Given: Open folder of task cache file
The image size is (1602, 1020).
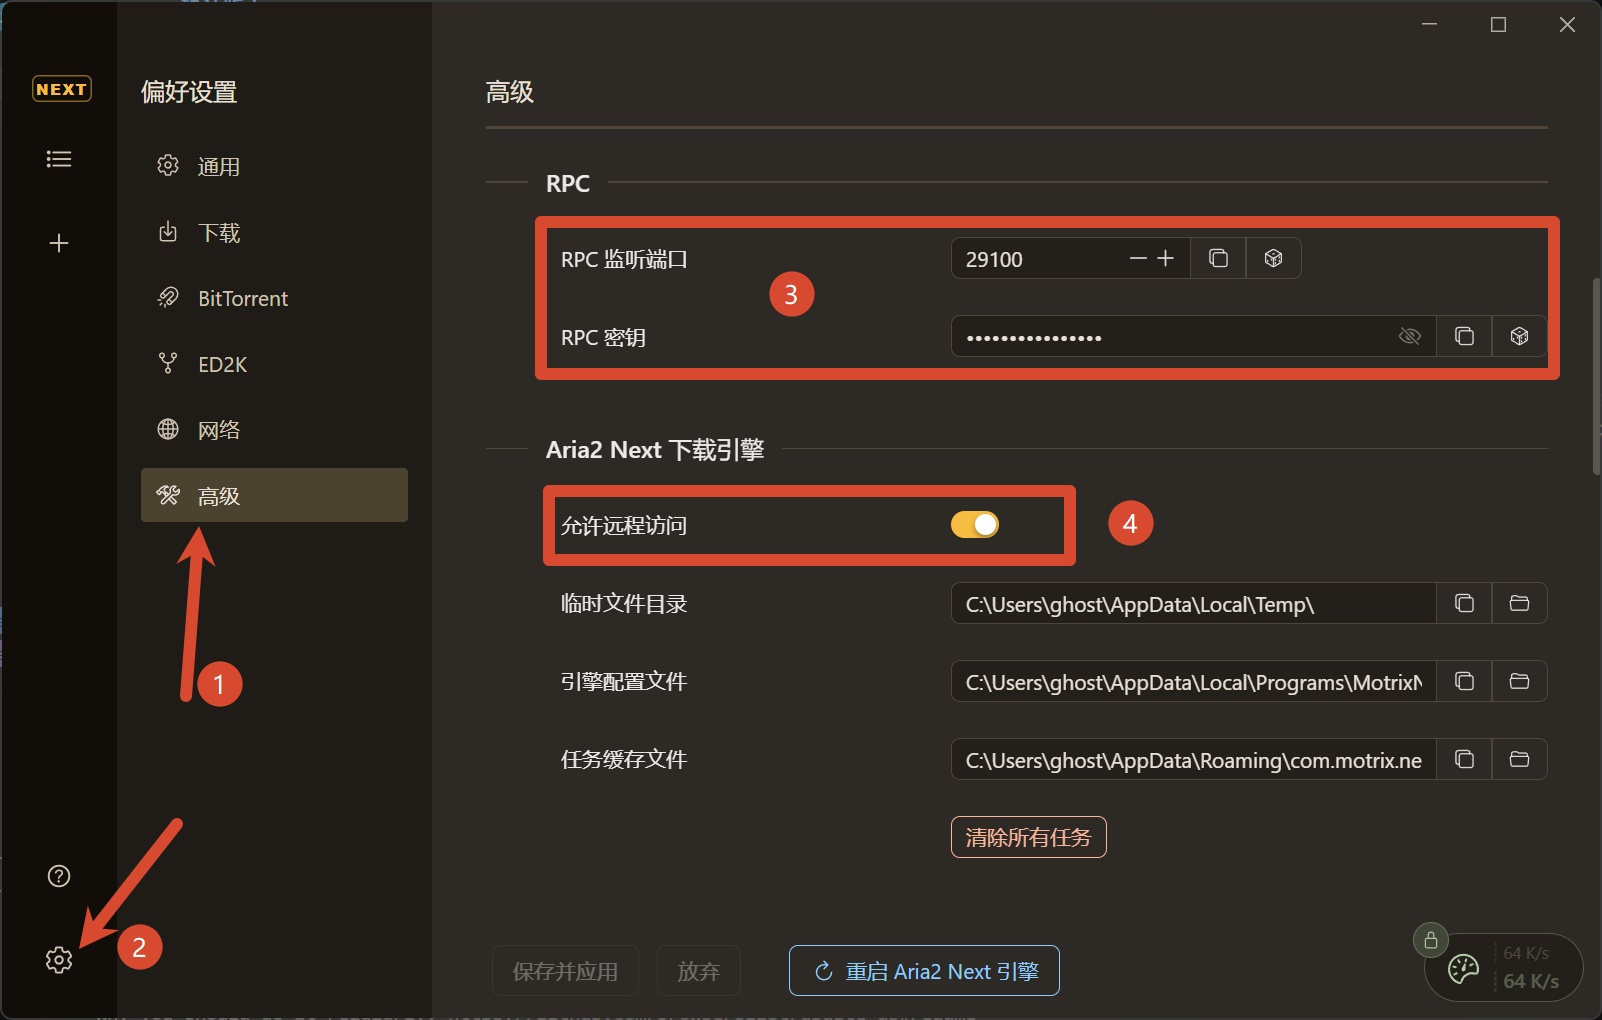Looking at the screenshot, I should (1519, 759).
